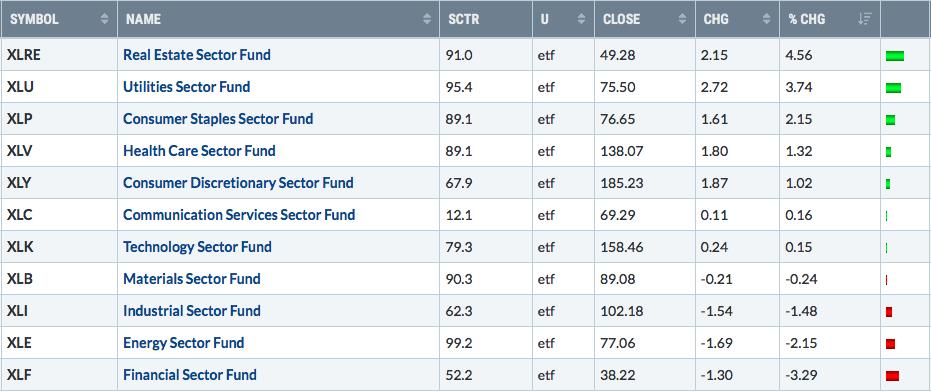
Task: Open Consumer Discretionary Sector Fund link
Action: (x=238, y=183)
